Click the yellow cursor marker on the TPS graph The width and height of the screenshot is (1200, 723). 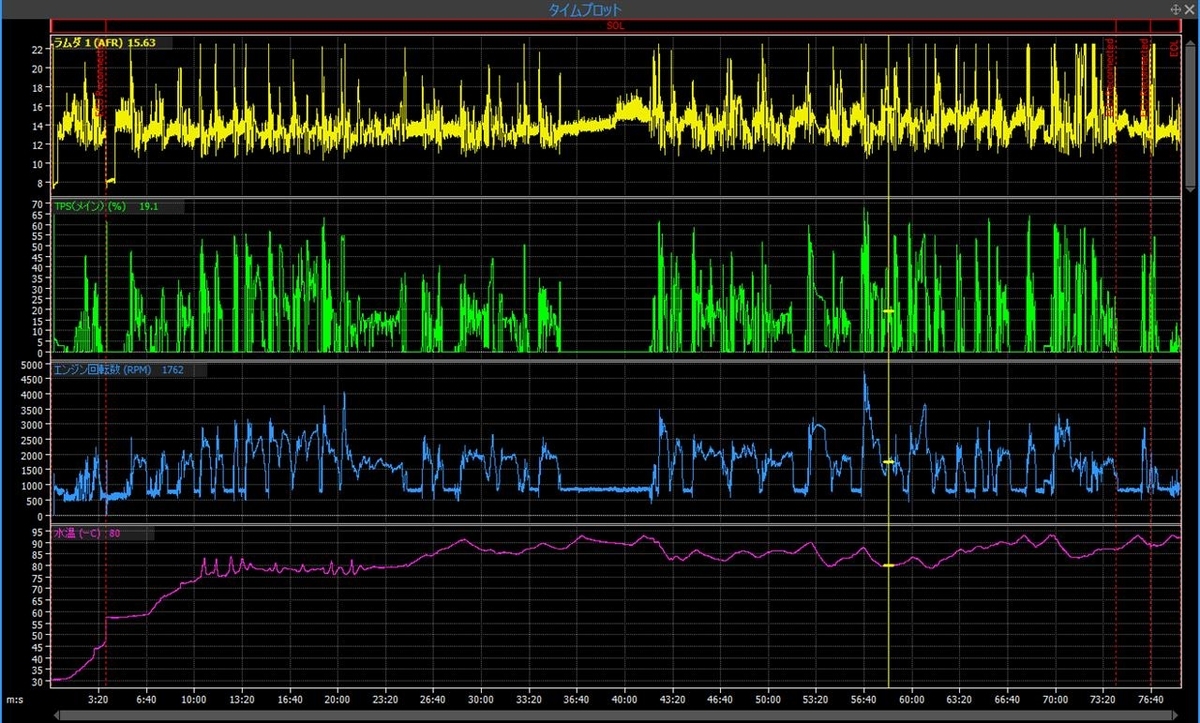tap(888, 312)
